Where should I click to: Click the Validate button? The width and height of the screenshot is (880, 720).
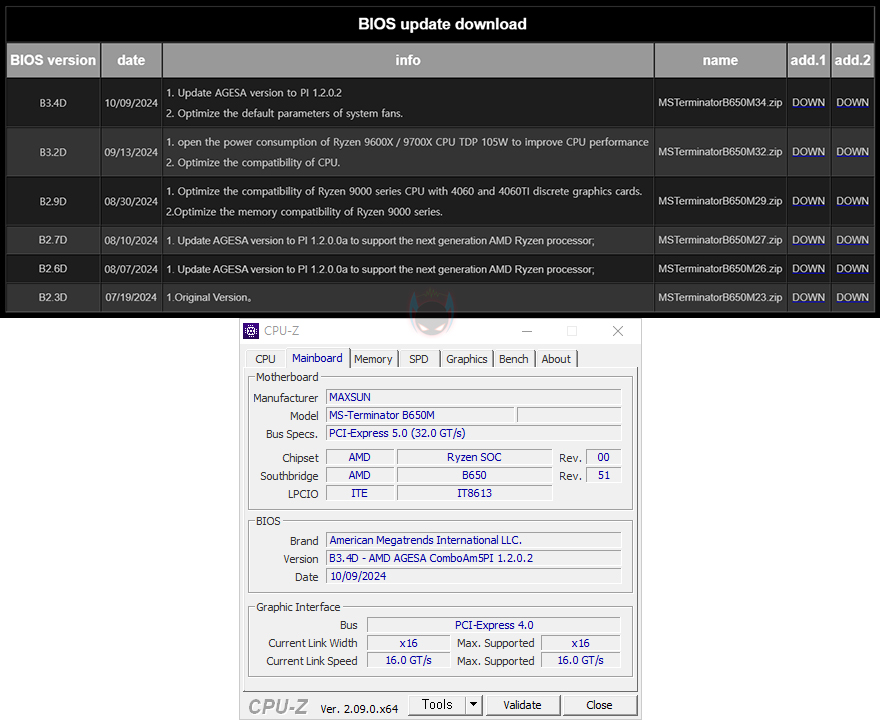[522, 705]
